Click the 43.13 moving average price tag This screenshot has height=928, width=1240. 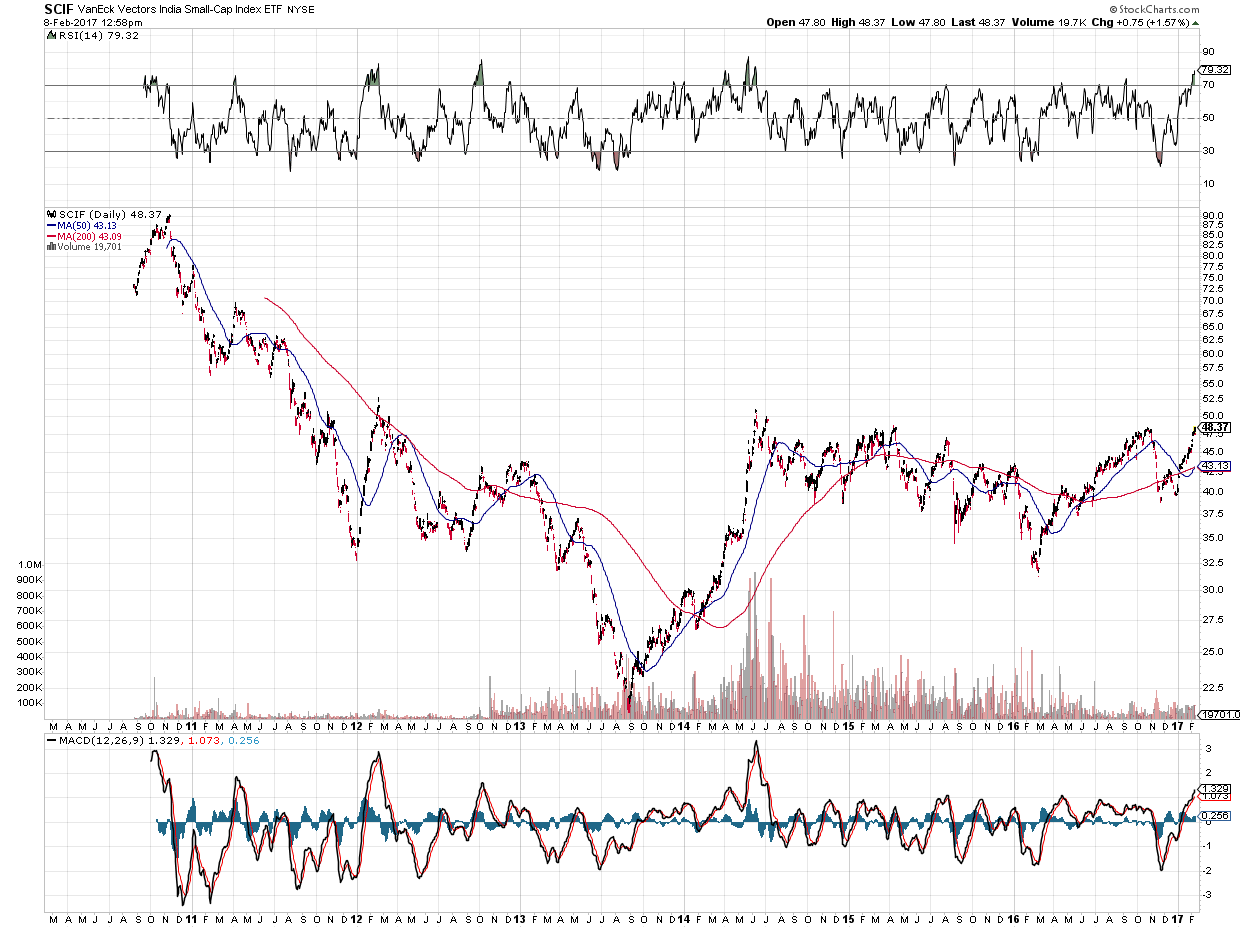pos(1214,466)
